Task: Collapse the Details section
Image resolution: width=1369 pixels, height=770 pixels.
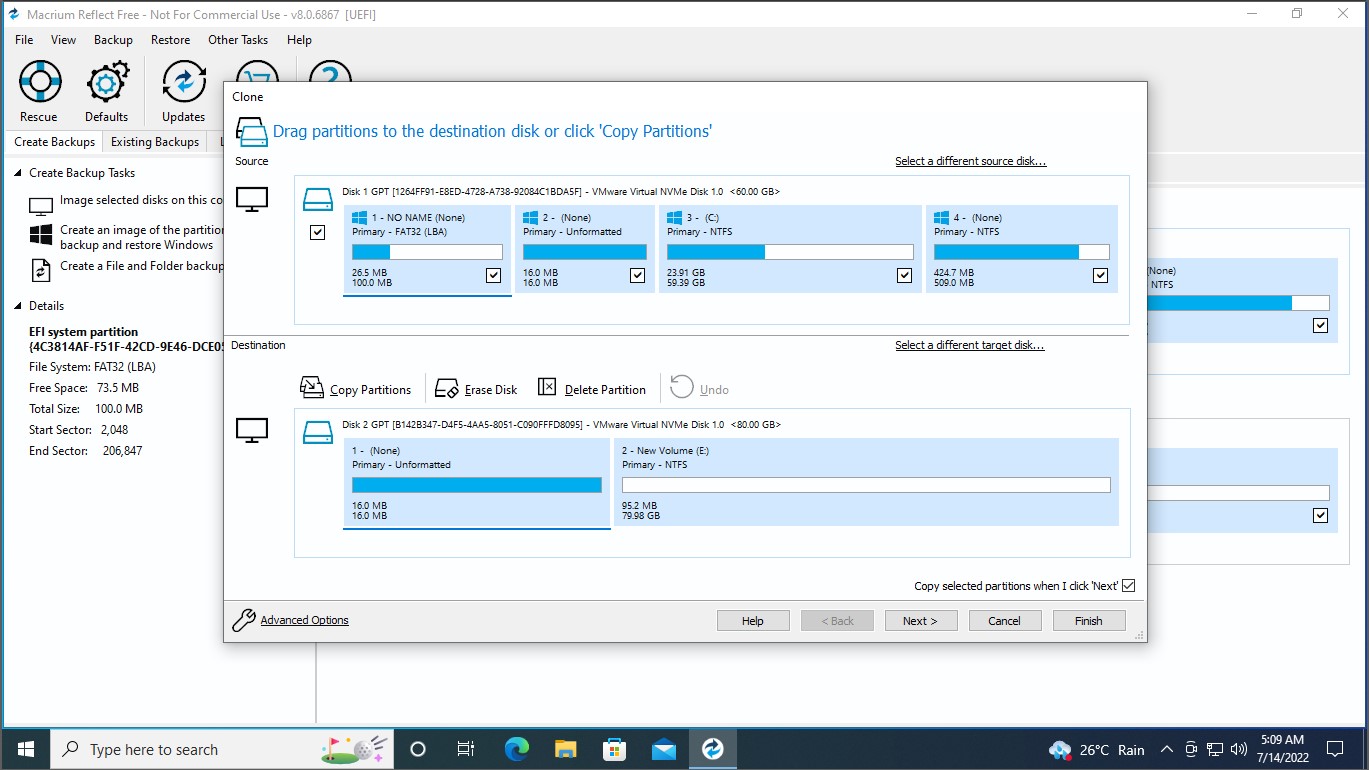Action: click(x=18, y=306)
